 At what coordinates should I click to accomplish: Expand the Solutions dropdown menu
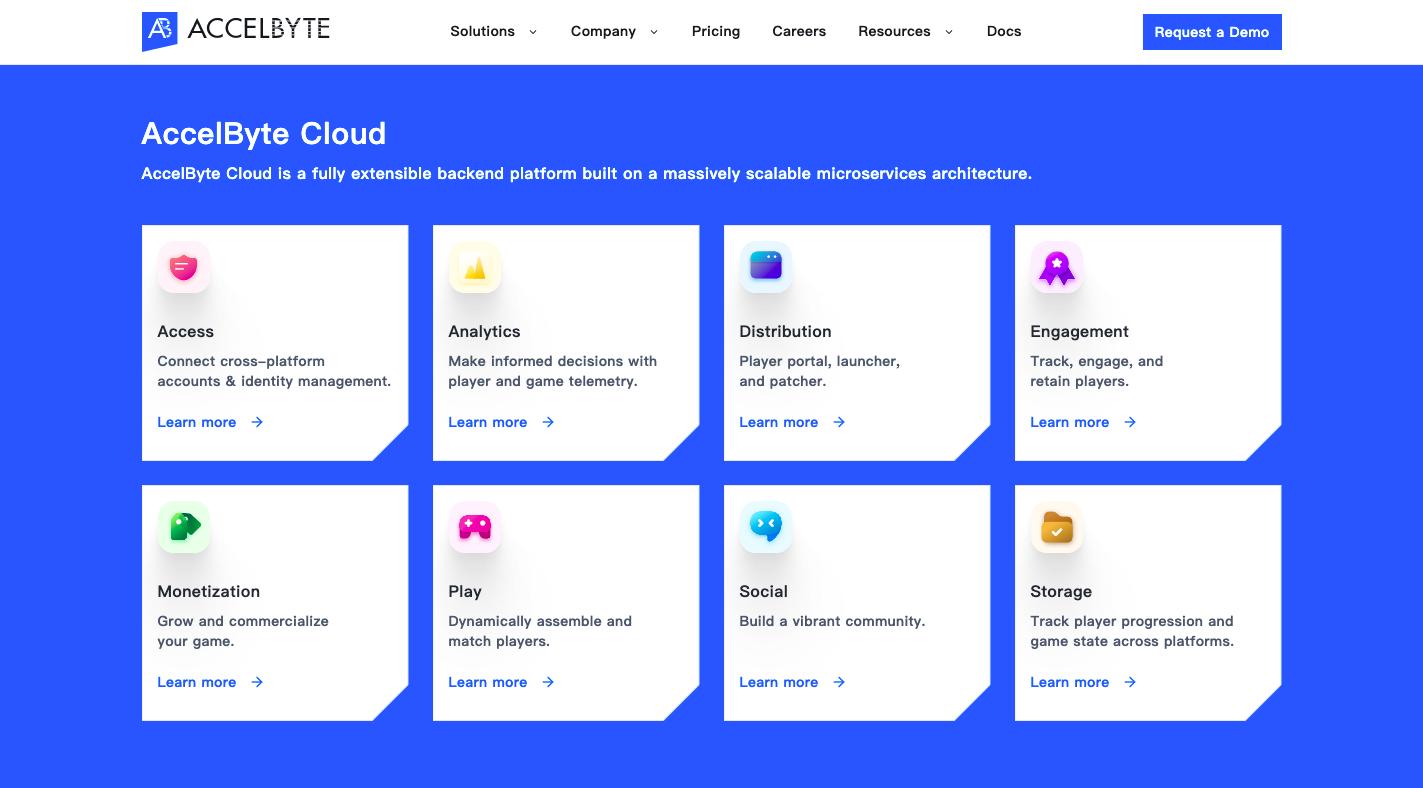(x=493, y=31)
